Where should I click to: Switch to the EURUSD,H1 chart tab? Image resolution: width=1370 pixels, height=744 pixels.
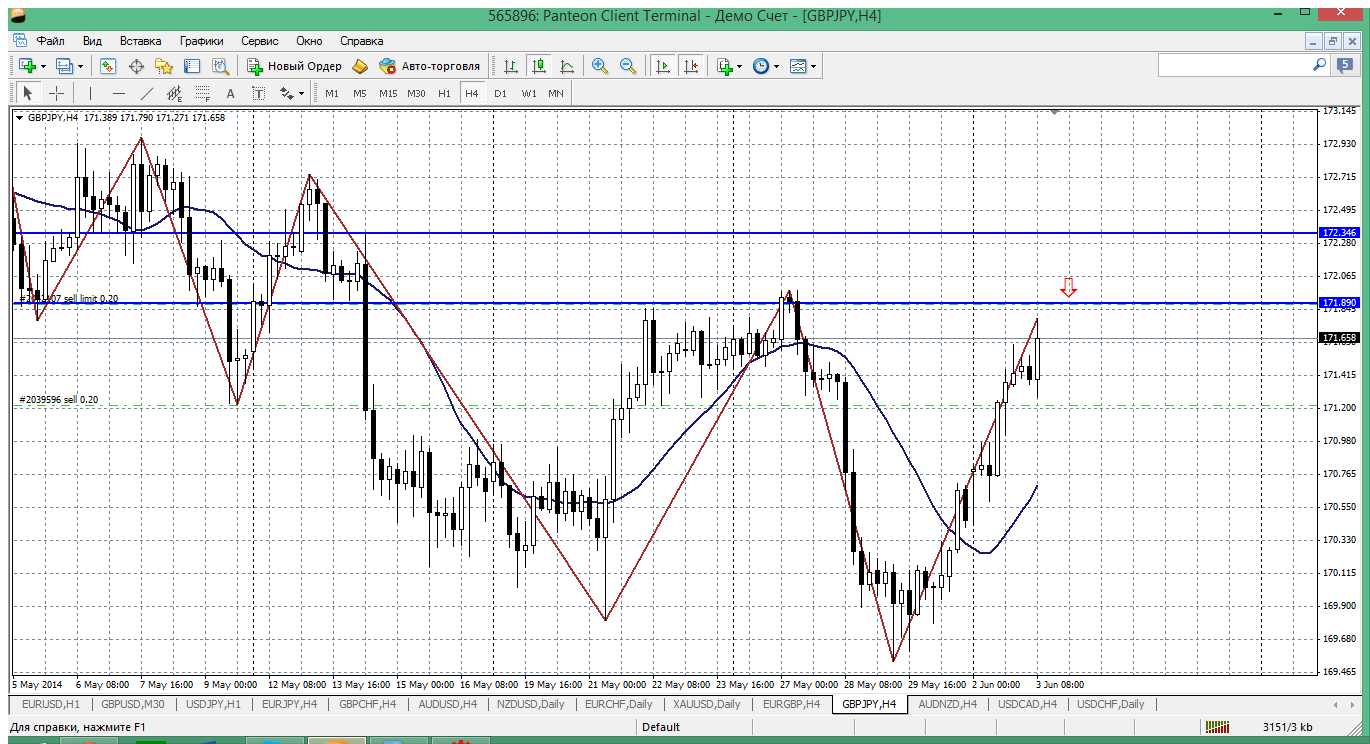50,704
